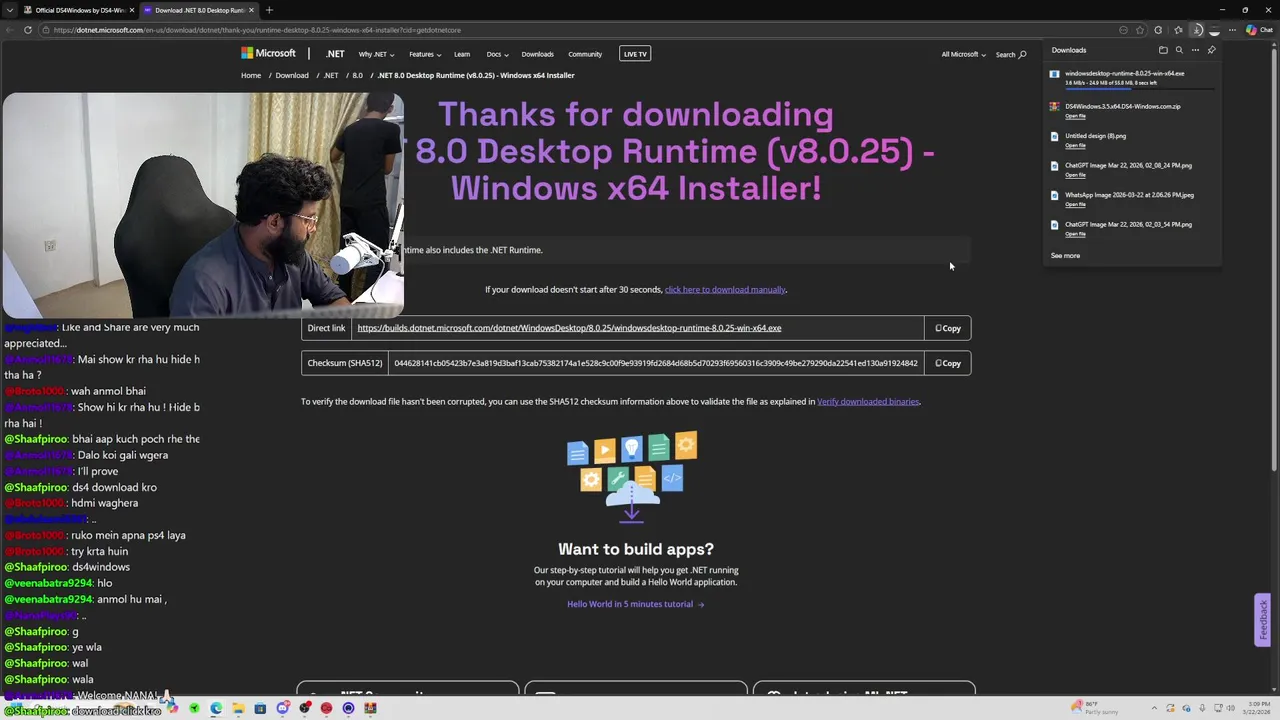Open Discord on the taskbar

click(x=282, y=709)
